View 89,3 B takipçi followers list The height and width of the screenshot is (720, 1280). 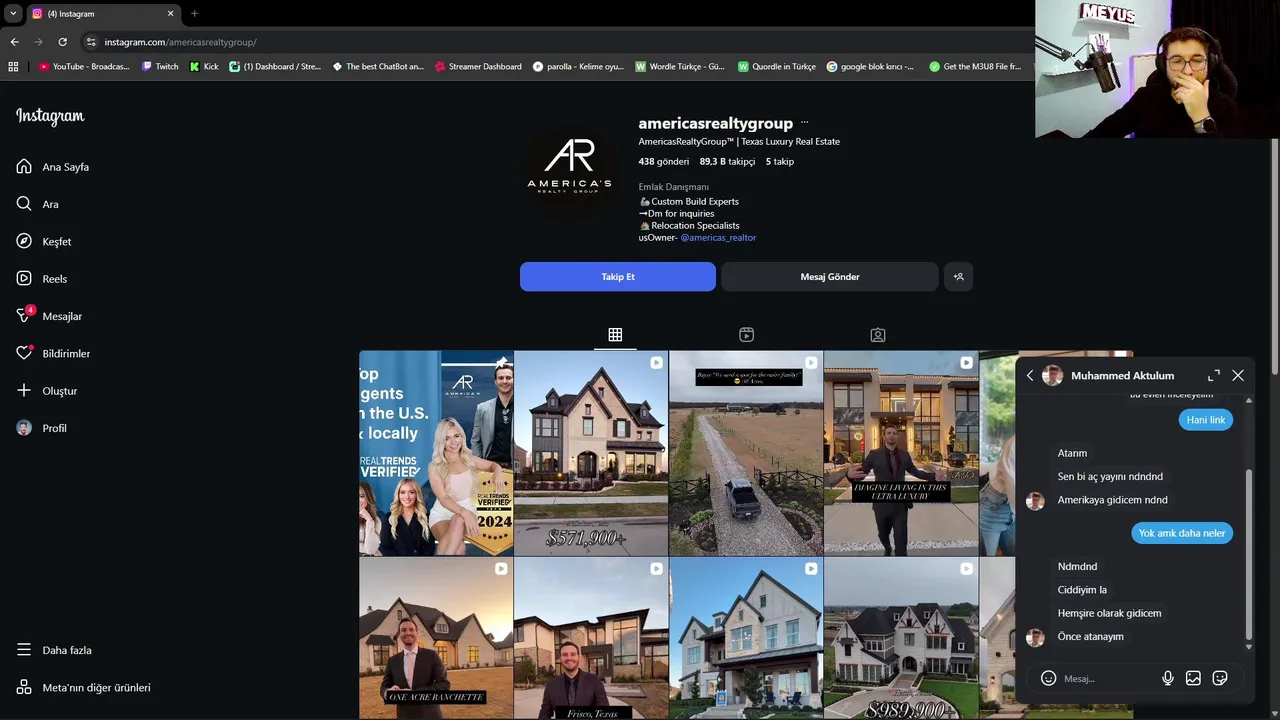coord(727,161)
